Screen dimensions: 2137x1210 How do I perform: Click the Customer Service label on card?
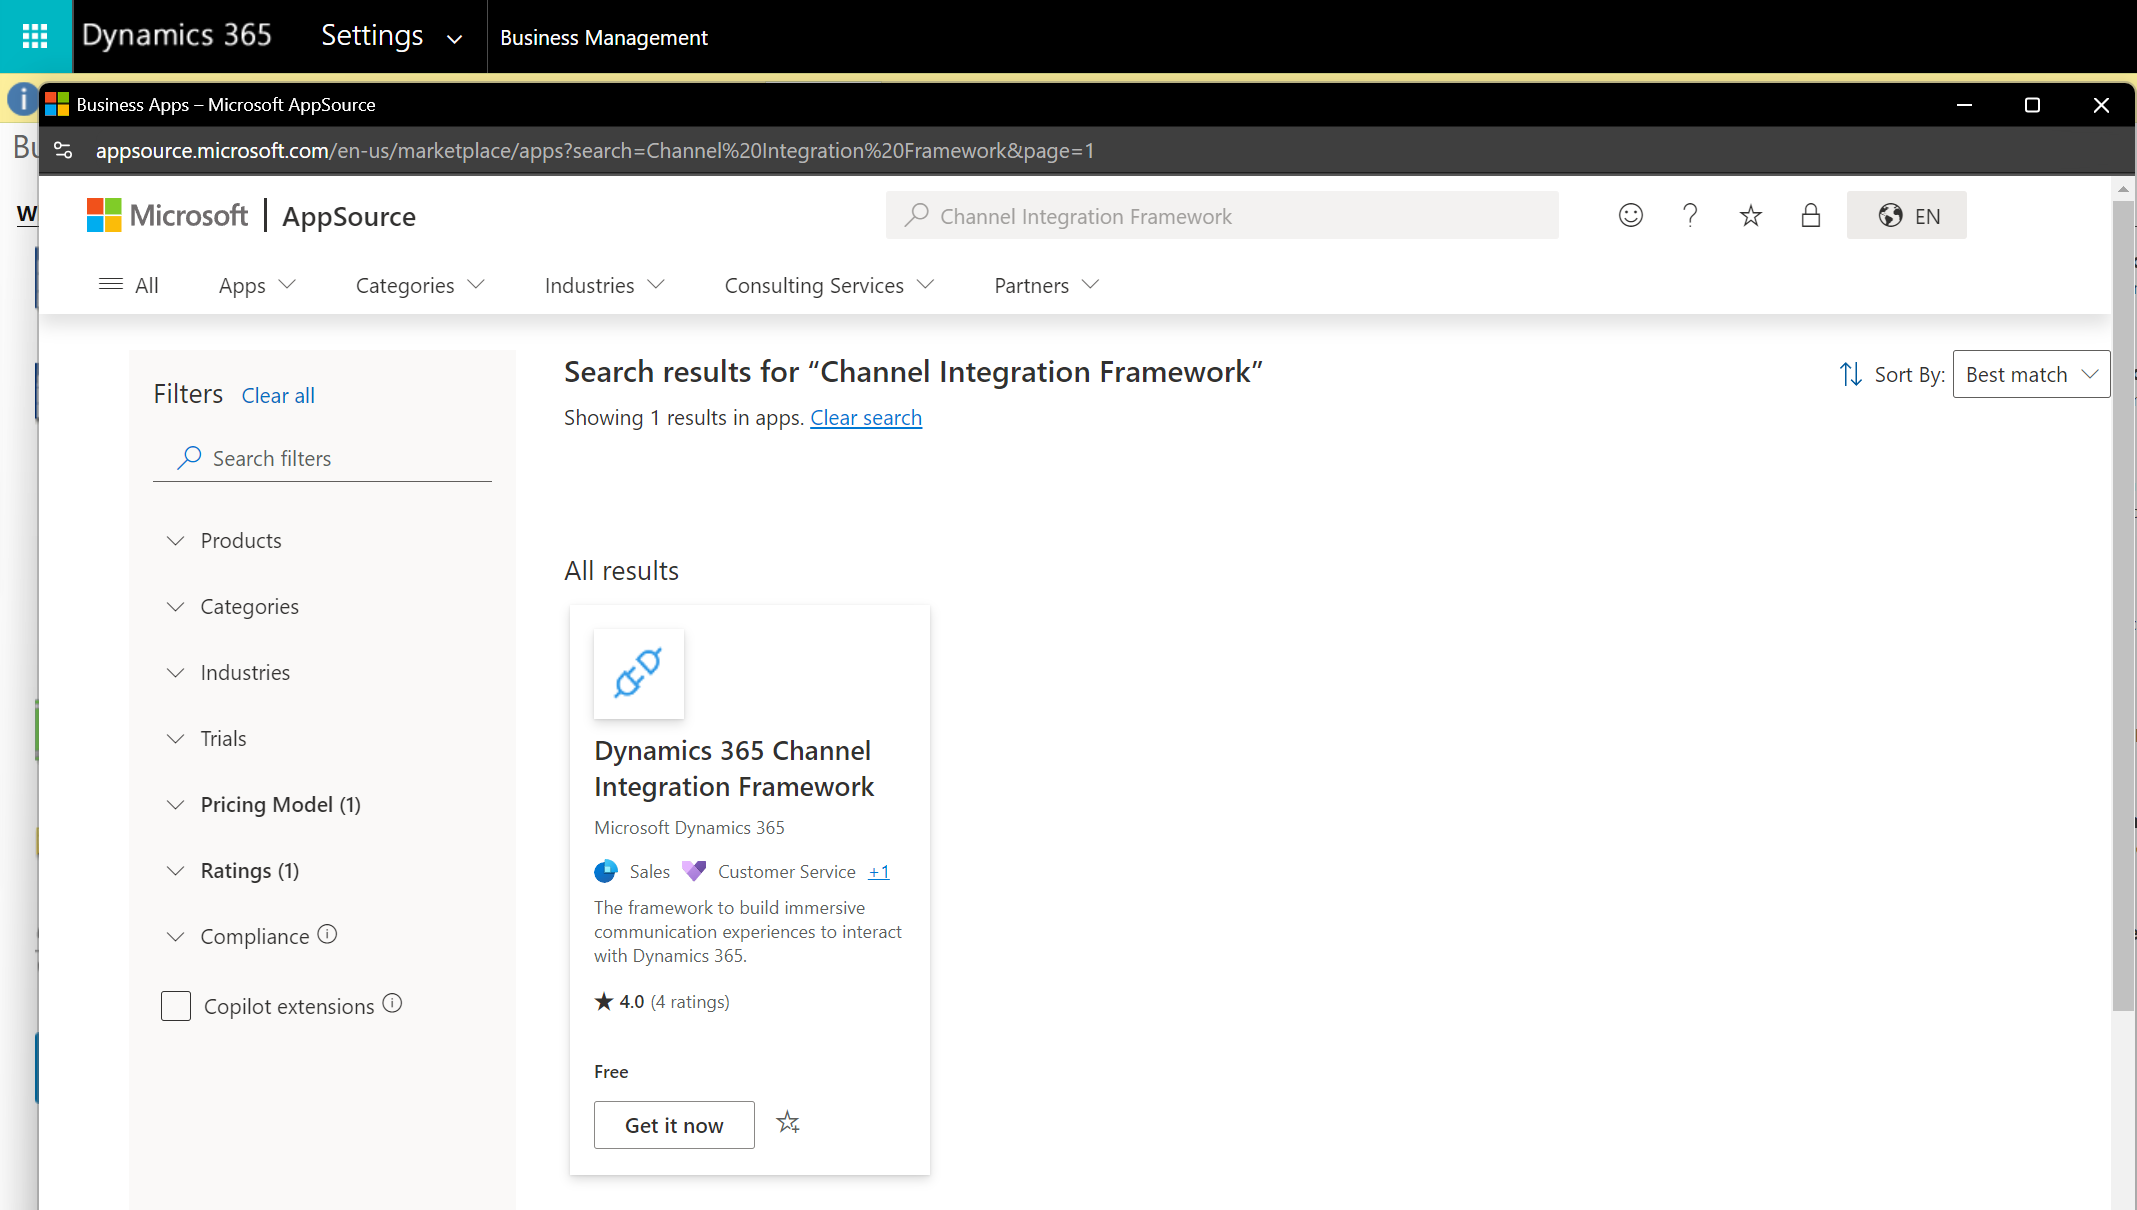point(787,871)
